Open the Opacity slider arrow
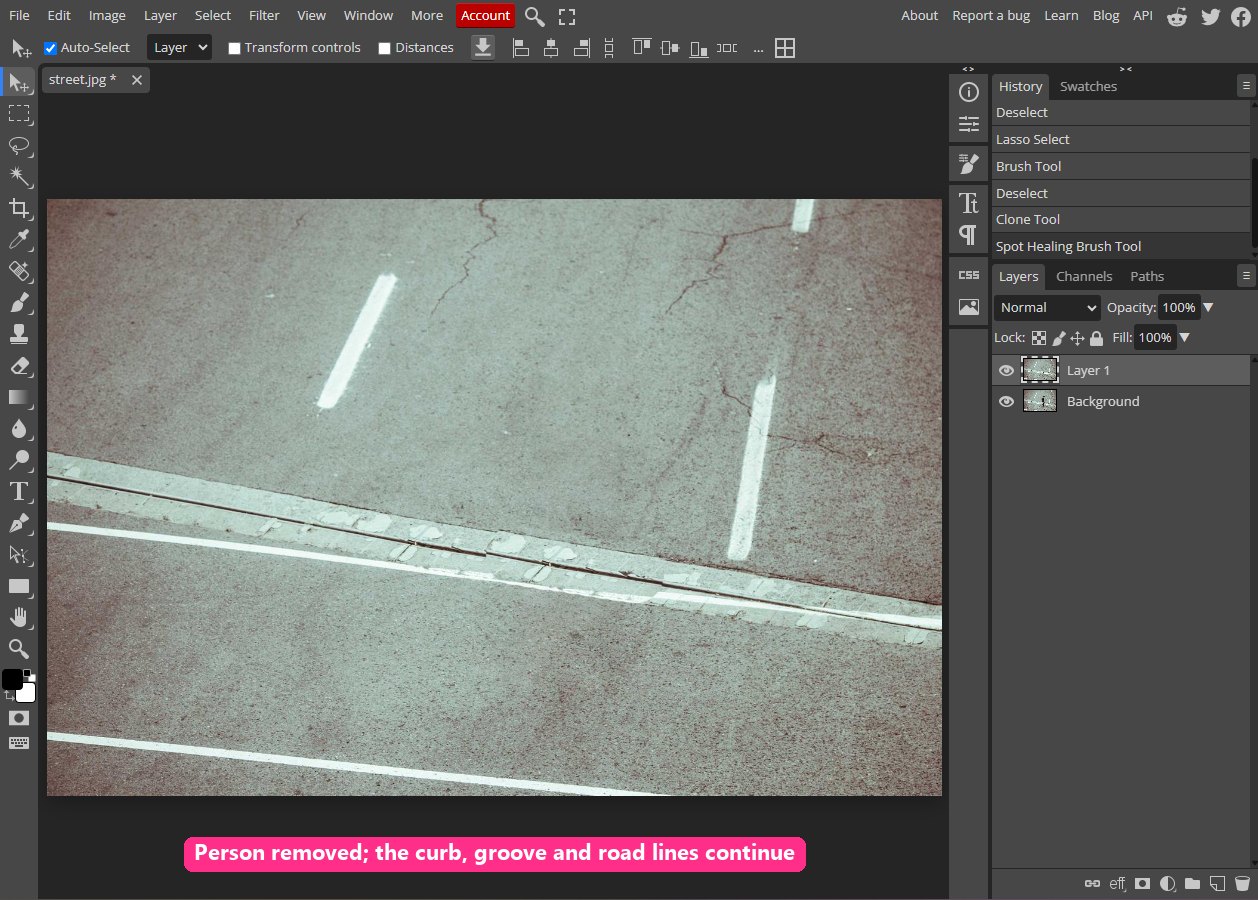Screen dimensions: 1258x900 pos(1208,308)
